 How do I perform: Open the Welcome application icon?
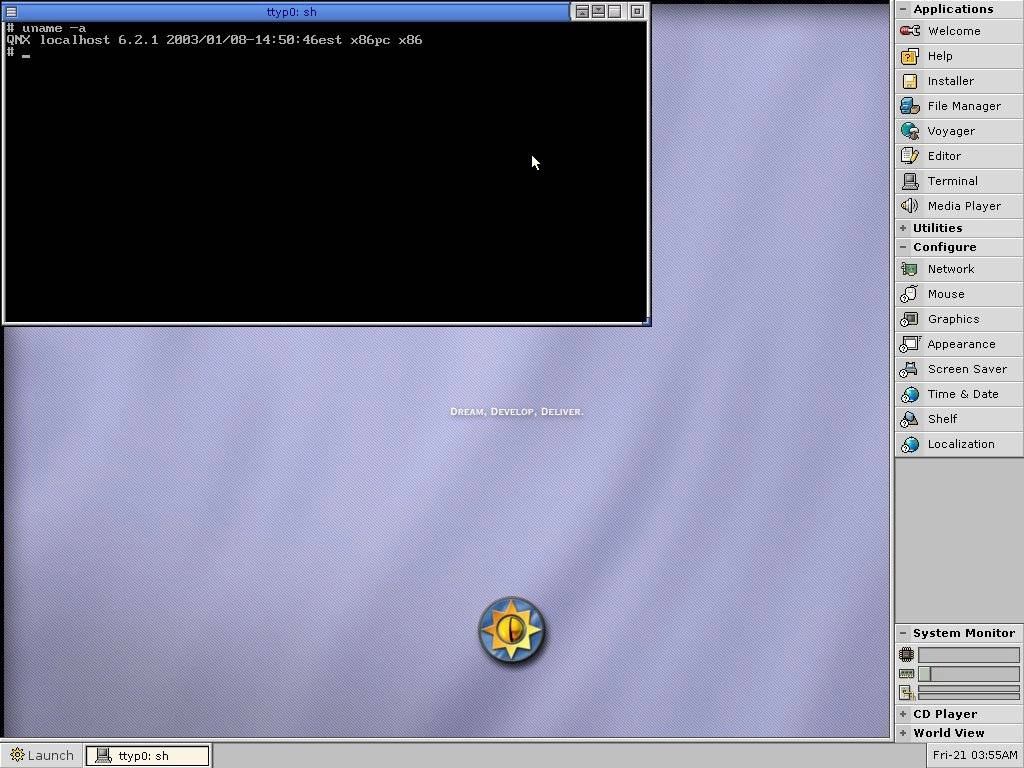tap(910, 31)
